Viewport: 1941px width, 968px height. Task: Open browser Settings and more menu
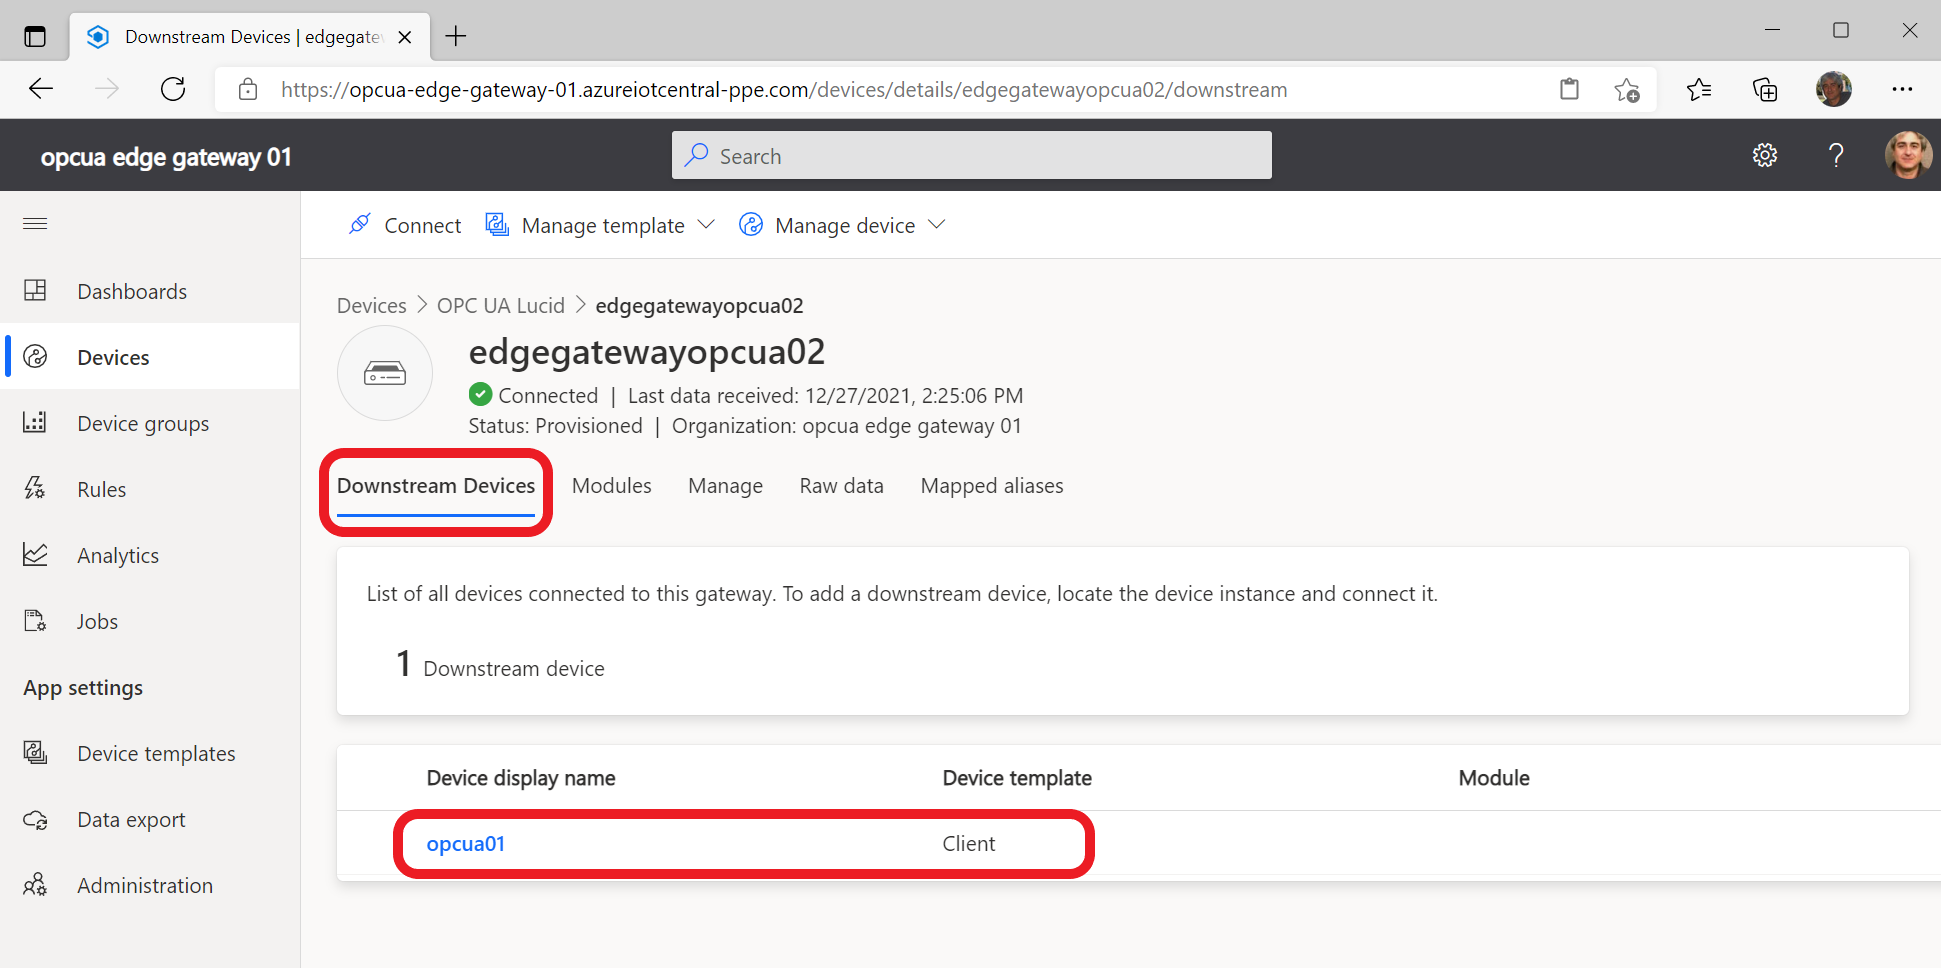[1902, 89]
